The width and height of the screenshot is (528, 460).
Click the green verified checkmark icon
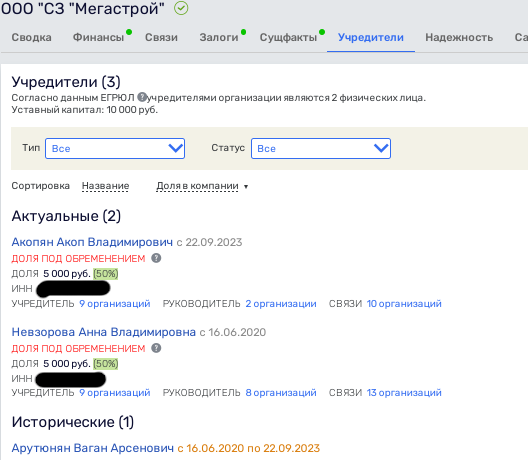(x=181, y=8)
